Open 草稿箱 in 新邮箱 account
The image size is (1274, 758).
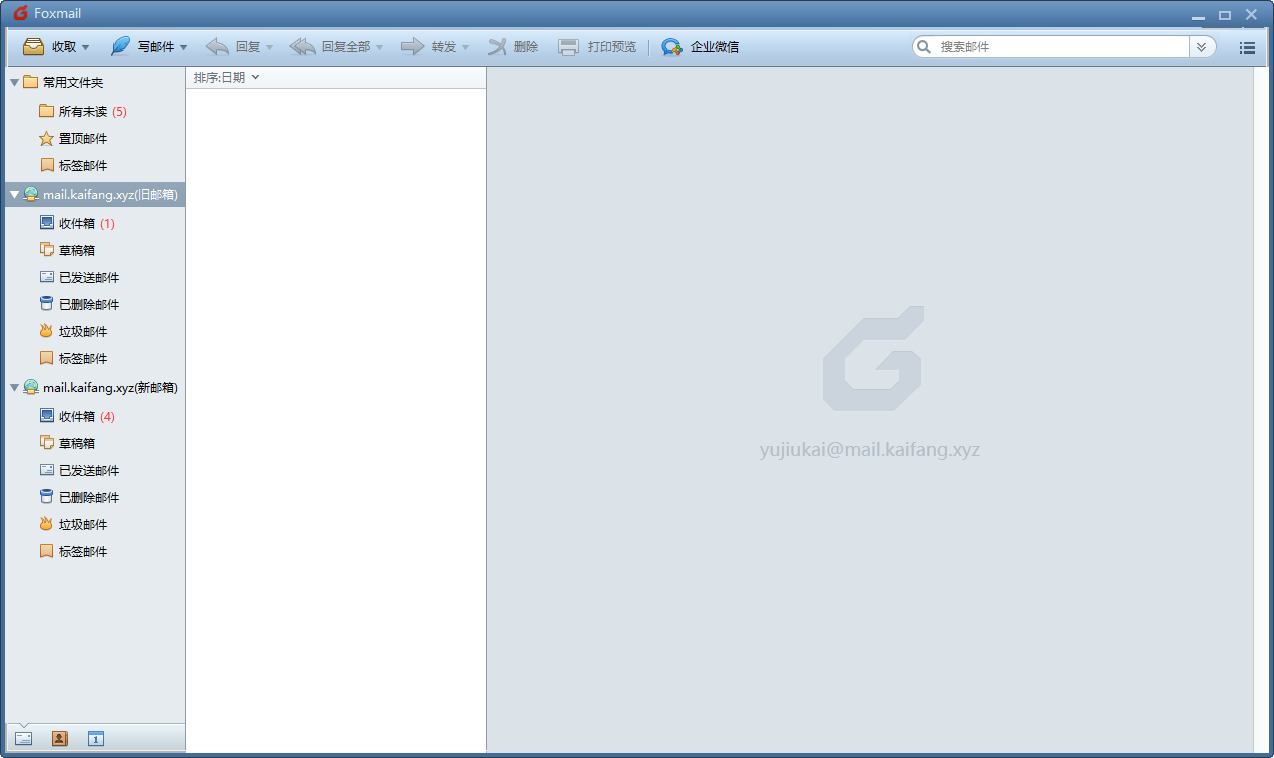(67, 443)
